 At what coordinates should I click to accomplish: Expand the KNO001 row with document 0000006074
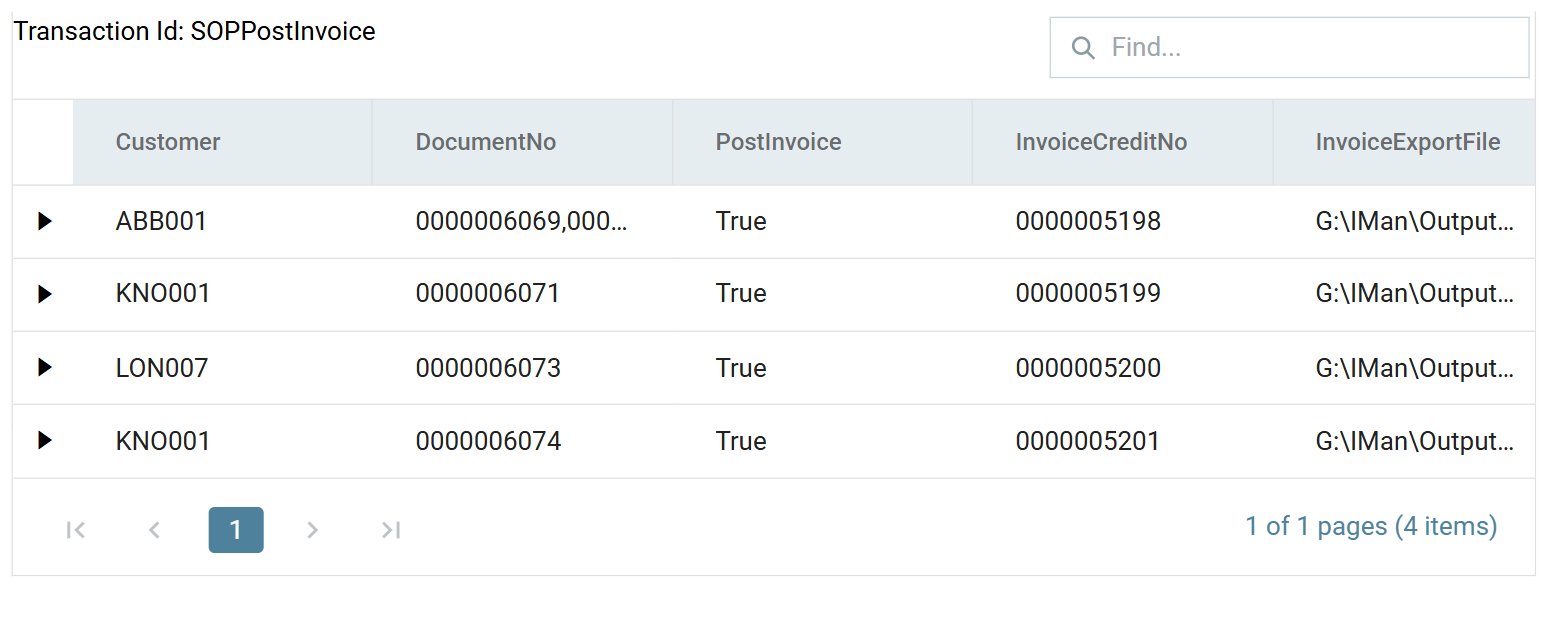click(x=44, y=440)
